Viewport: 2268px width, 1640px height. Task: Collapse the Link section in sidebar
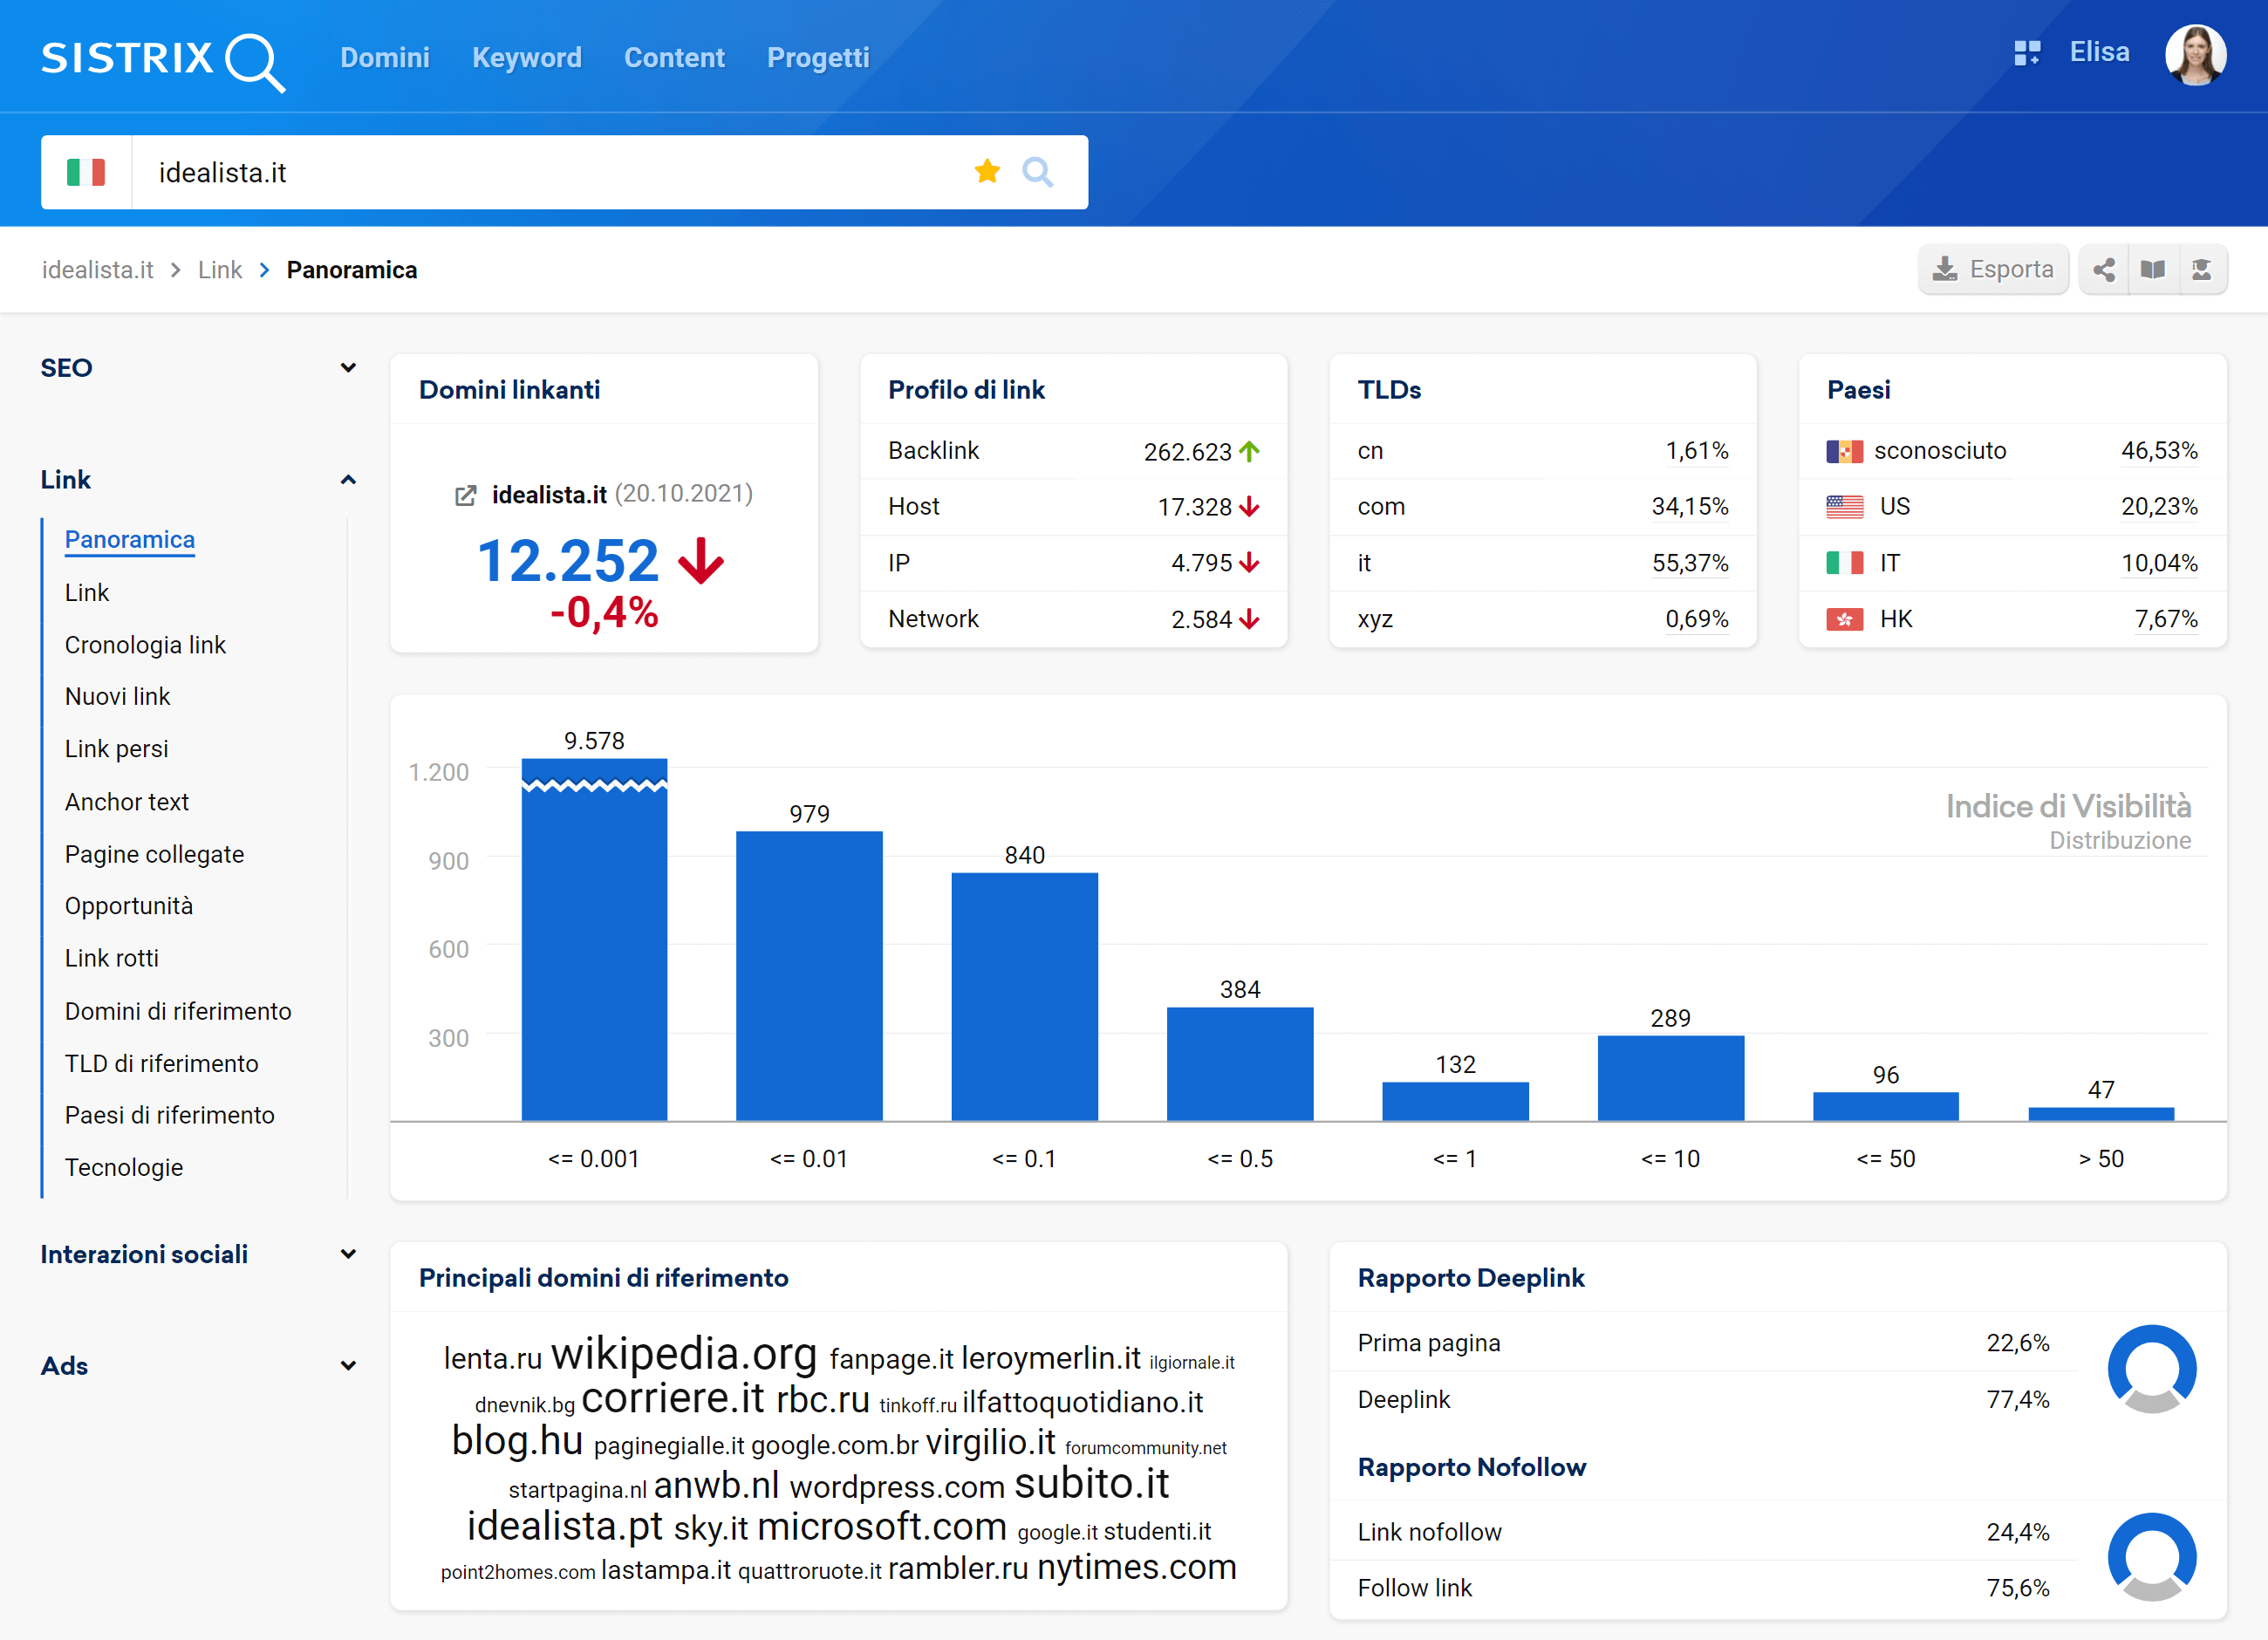tap(347, 479)
